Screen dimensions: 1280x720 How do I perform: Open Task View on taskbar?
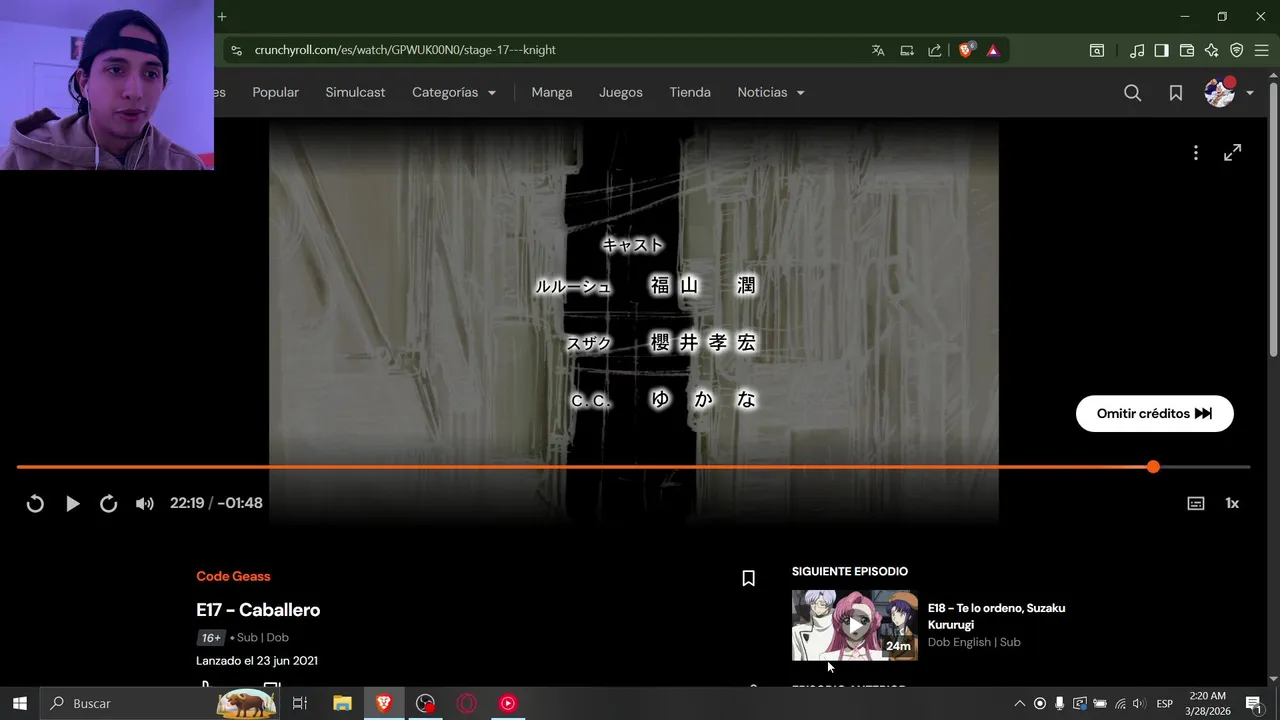[x=299, y=703]
